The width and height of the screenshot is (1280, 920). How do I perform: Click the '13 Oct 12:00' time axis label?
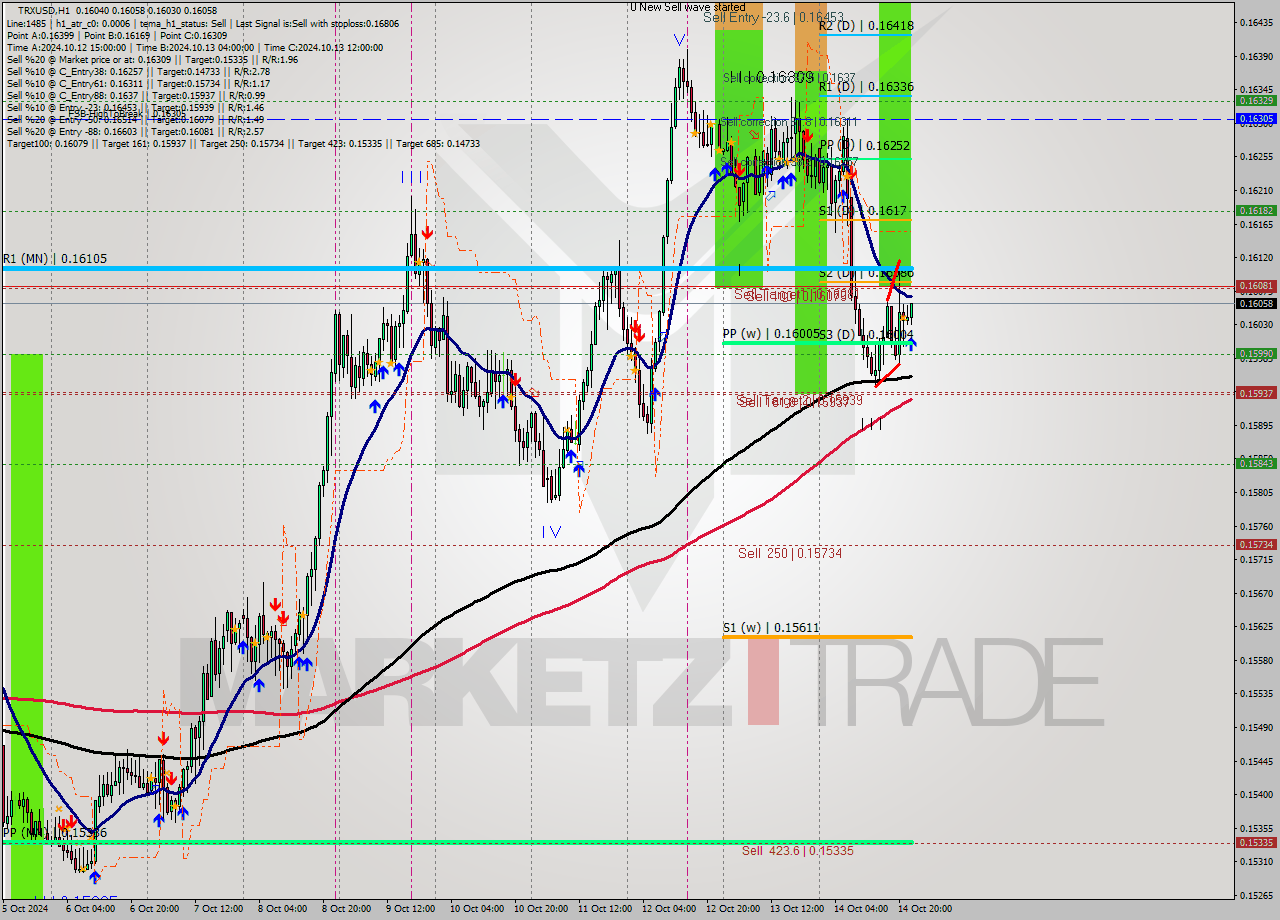pyautogui.click(x=796, y=909)
